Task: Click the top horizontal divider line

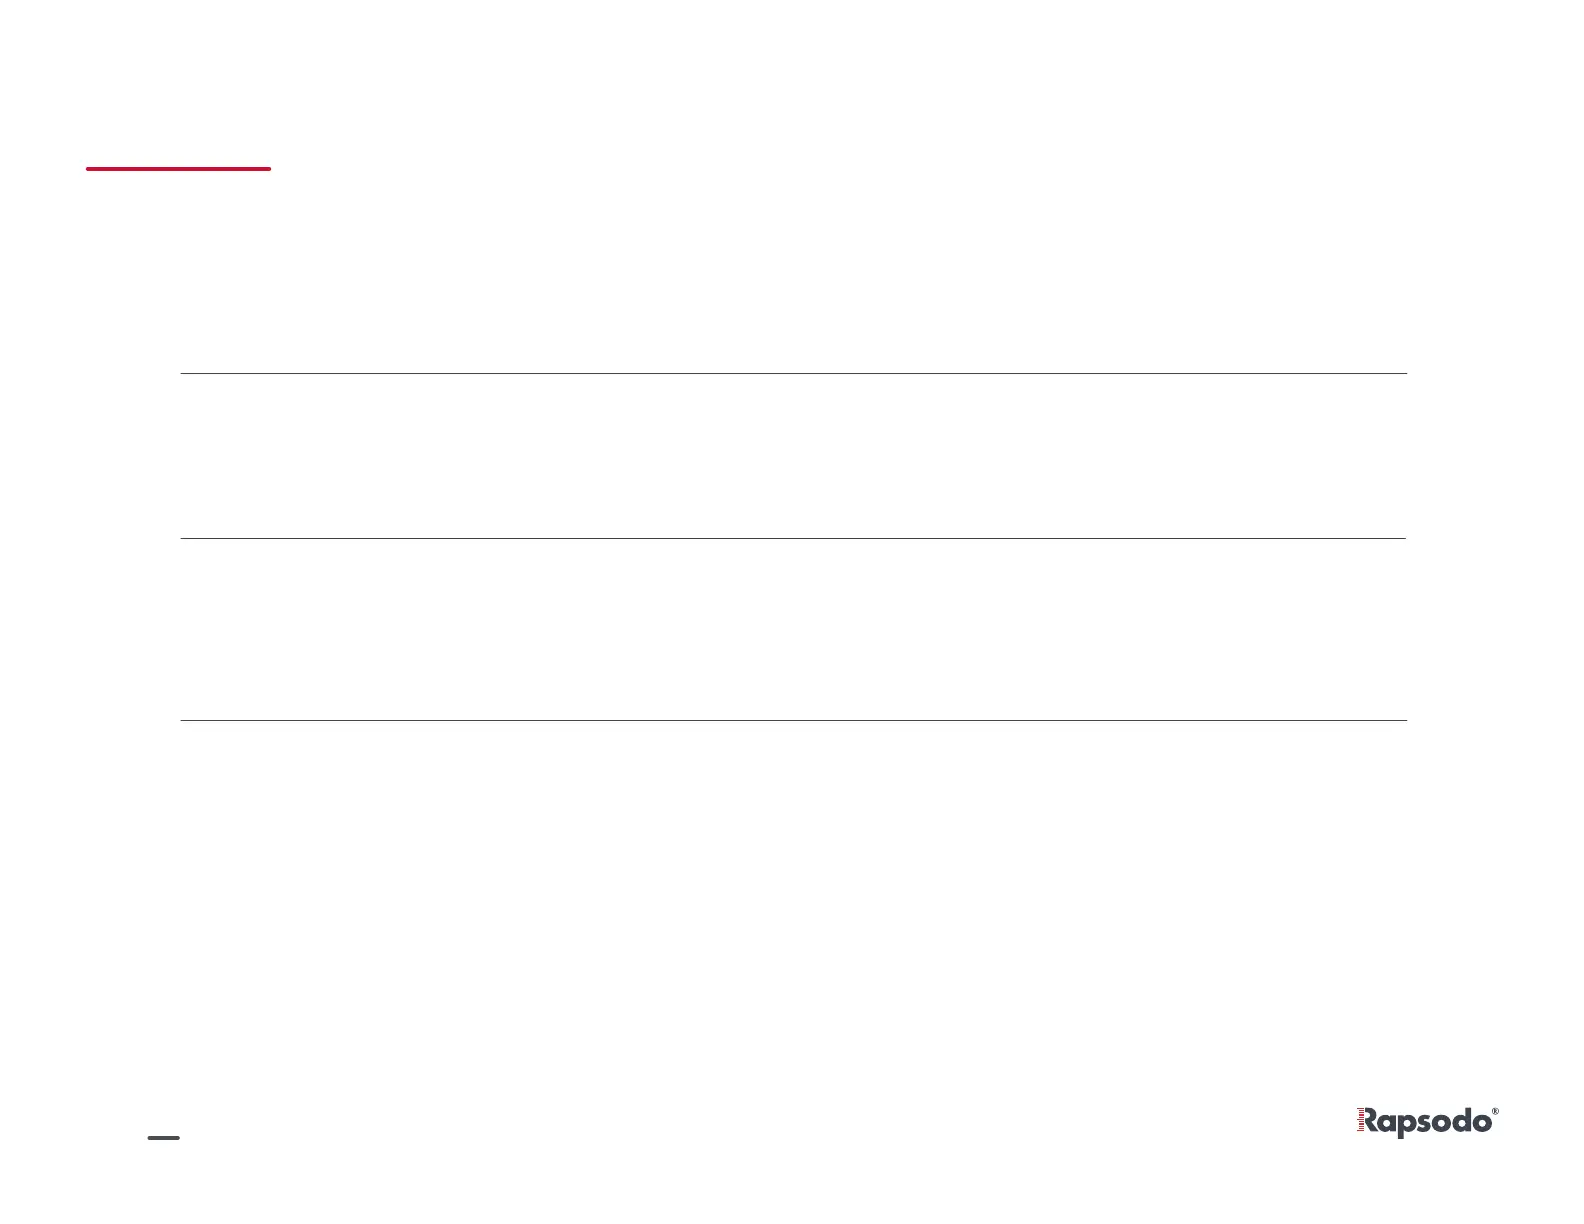Action: coord(793,373)
